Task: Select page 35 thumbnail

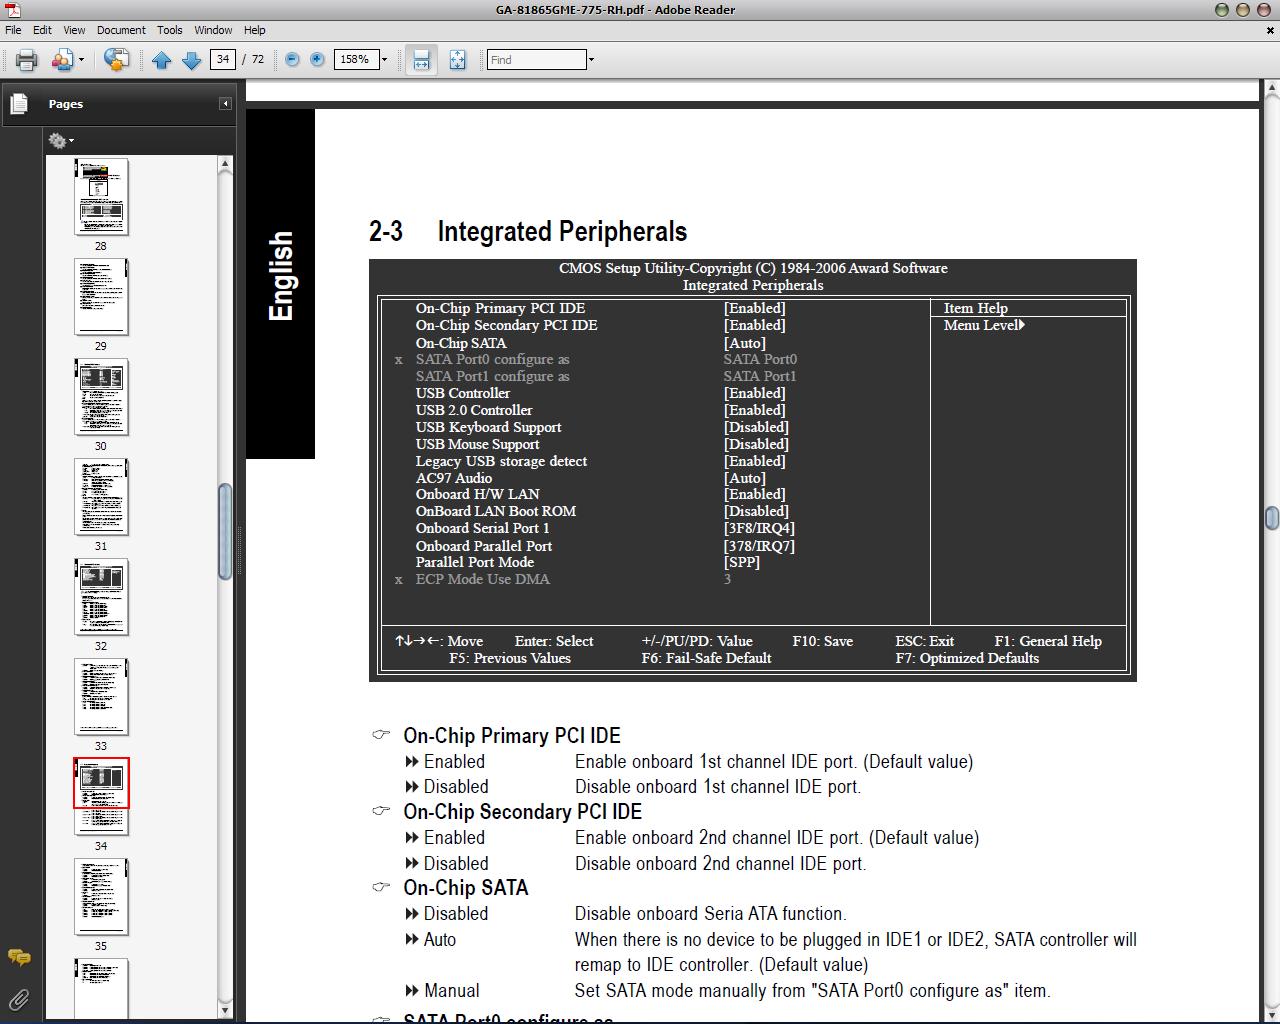Action: coord(101,897)
